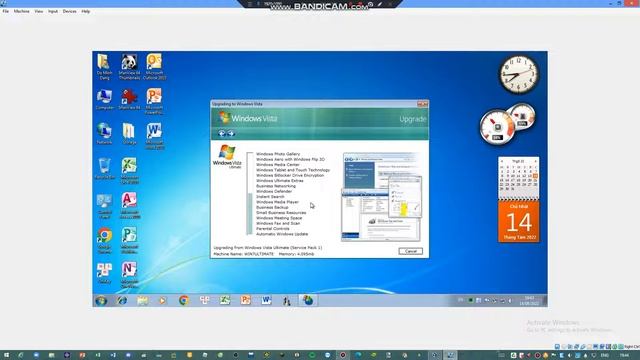Open the Microsoft Outlook desktop shortcut
This screenshot has width=640, height=360.
coord(154,66)
